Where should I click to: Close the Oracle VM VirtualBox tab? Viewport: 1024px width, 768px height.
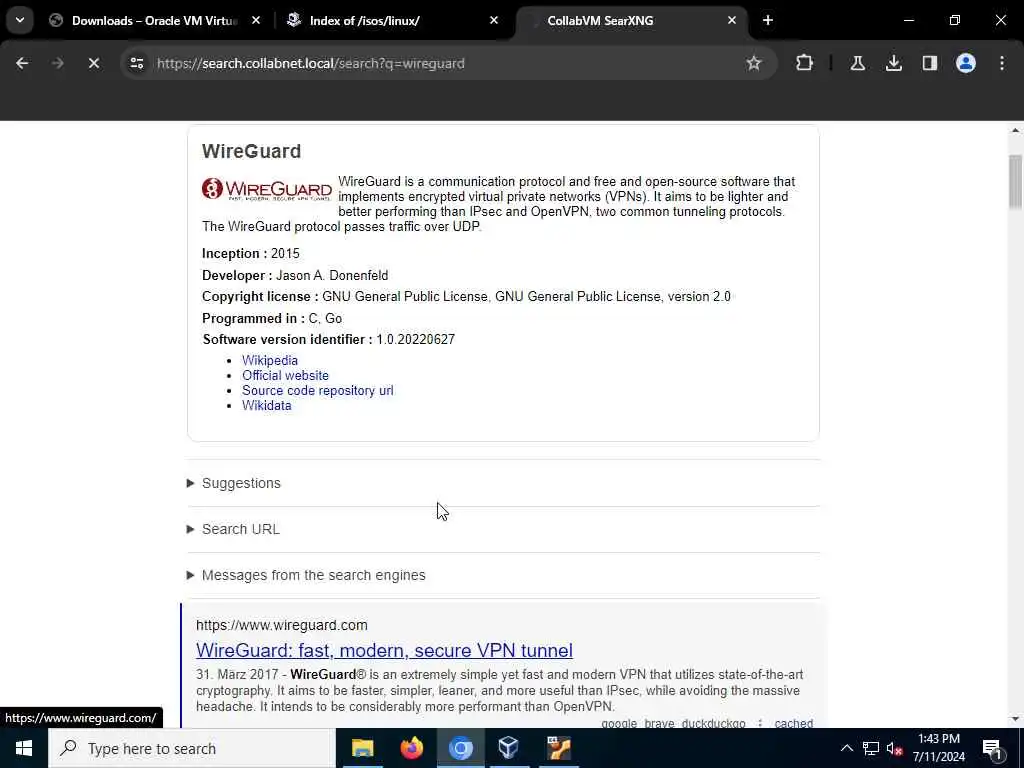(256, 20)
